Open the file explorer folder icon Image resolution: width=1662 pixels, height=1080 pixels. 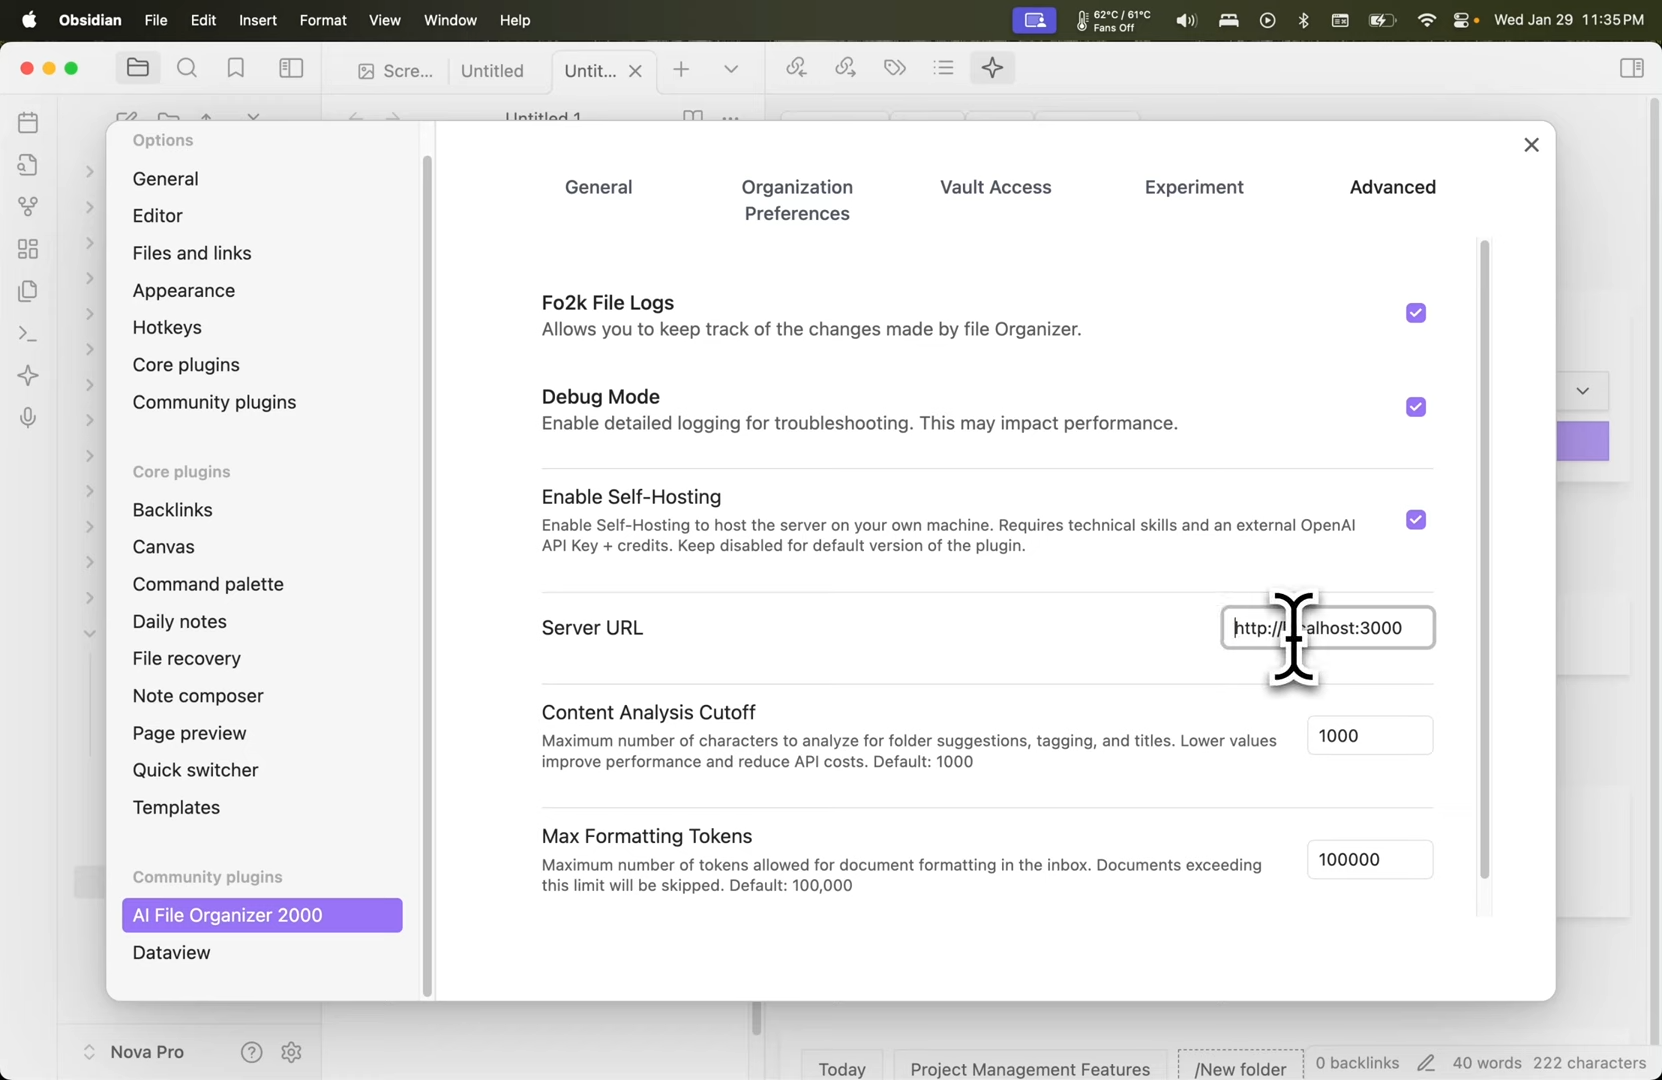click(137, 68)
